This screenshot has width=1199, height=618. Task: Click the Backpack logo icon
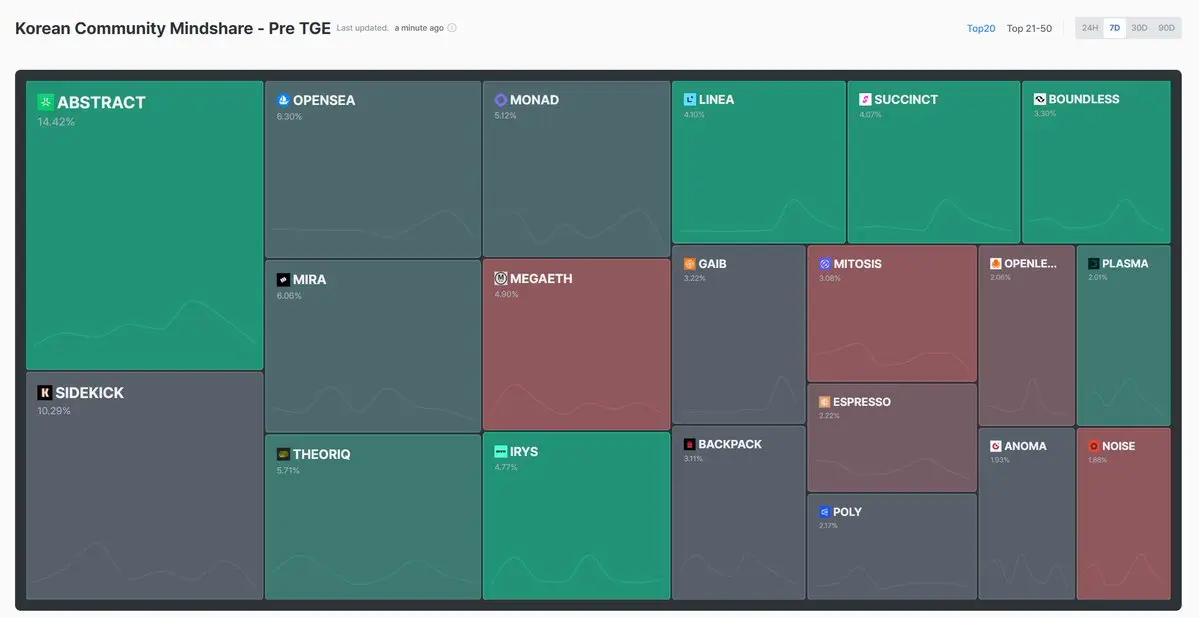[x=690, y=444]
